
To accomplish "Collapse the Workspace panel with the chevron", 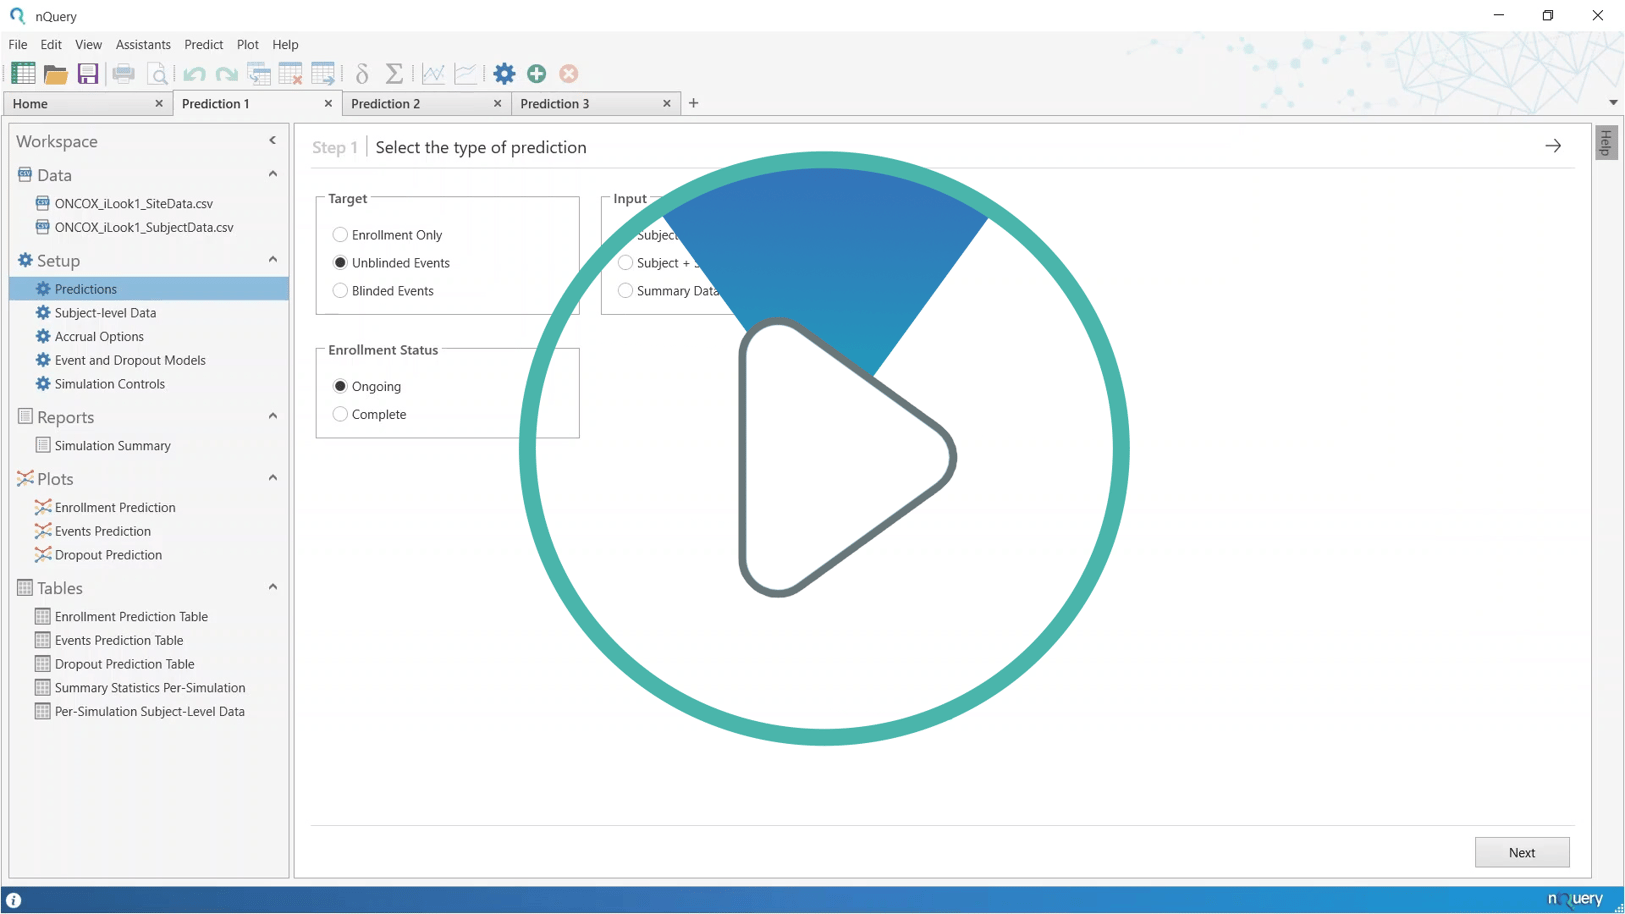I will [272, 140].
